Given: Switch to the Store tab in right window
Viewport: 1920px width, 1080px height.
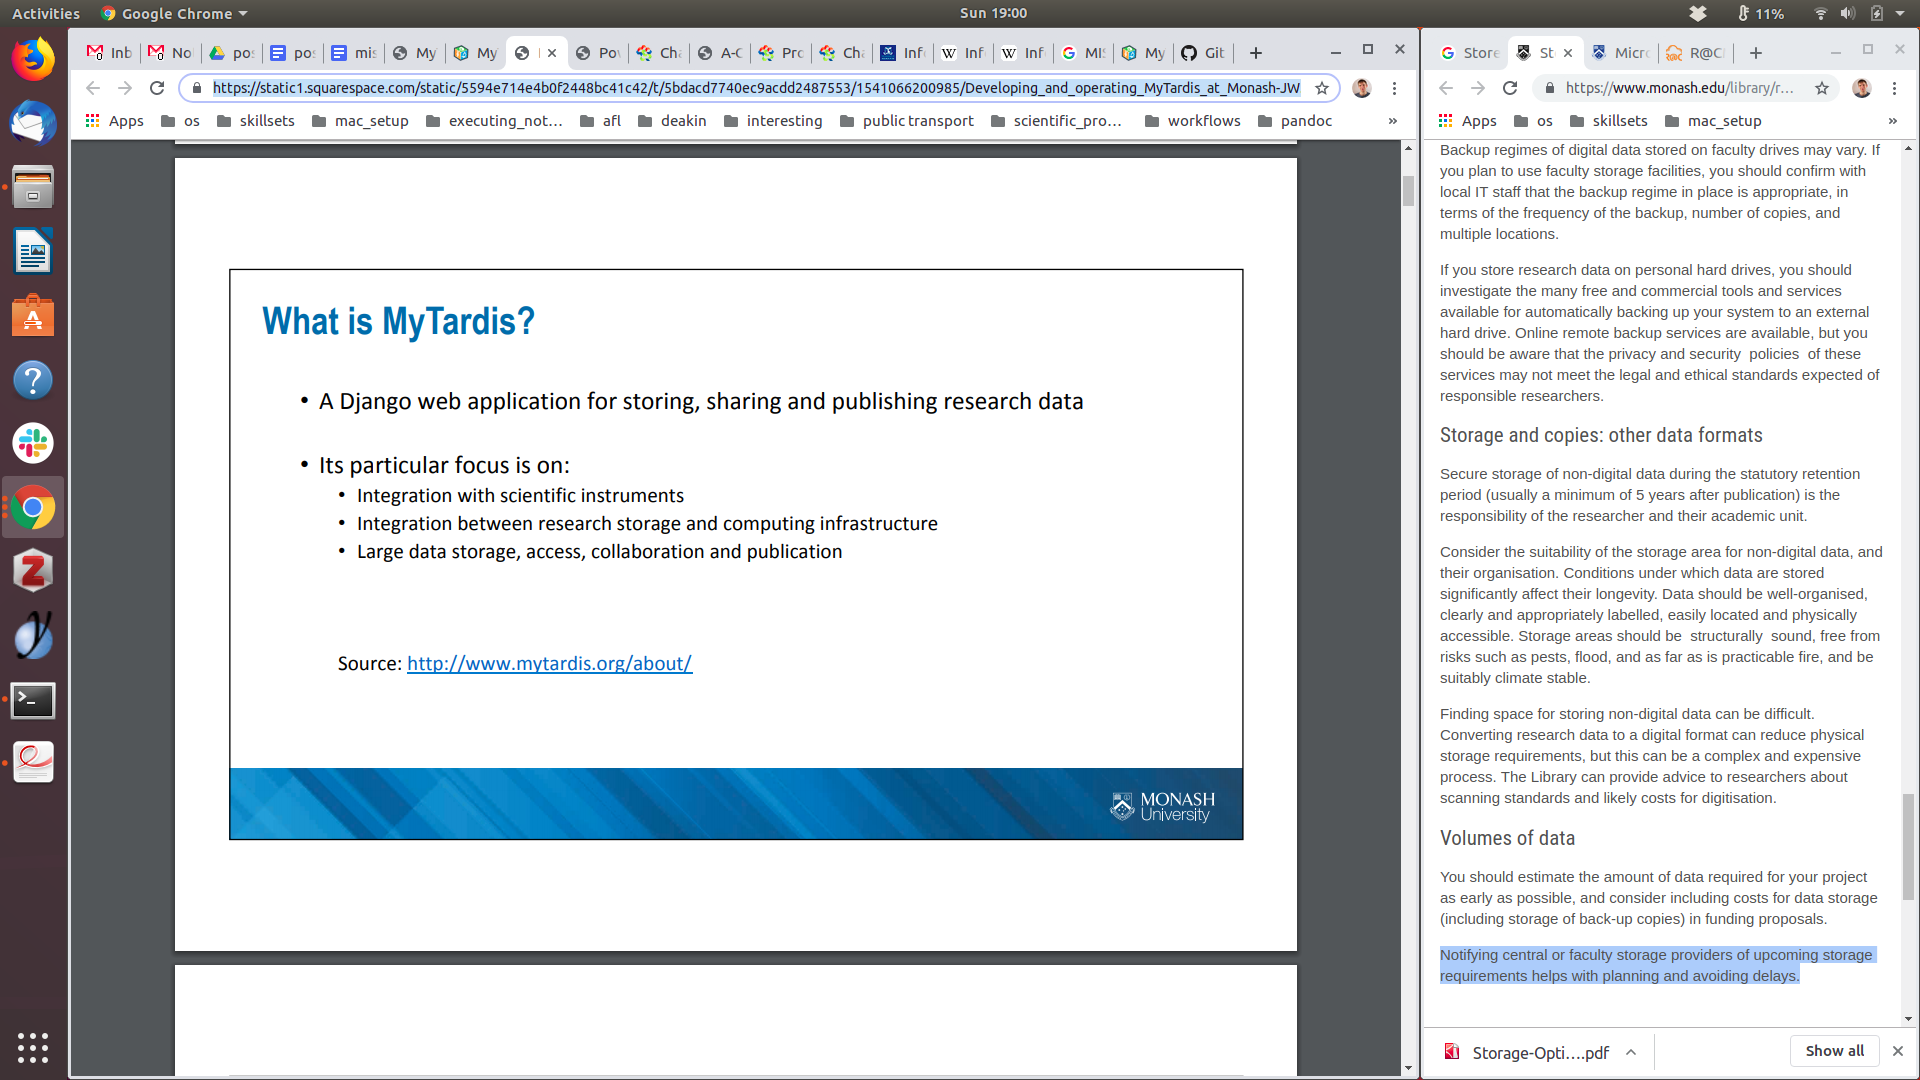Looking at the screenshot, I should coord(1469,53).
